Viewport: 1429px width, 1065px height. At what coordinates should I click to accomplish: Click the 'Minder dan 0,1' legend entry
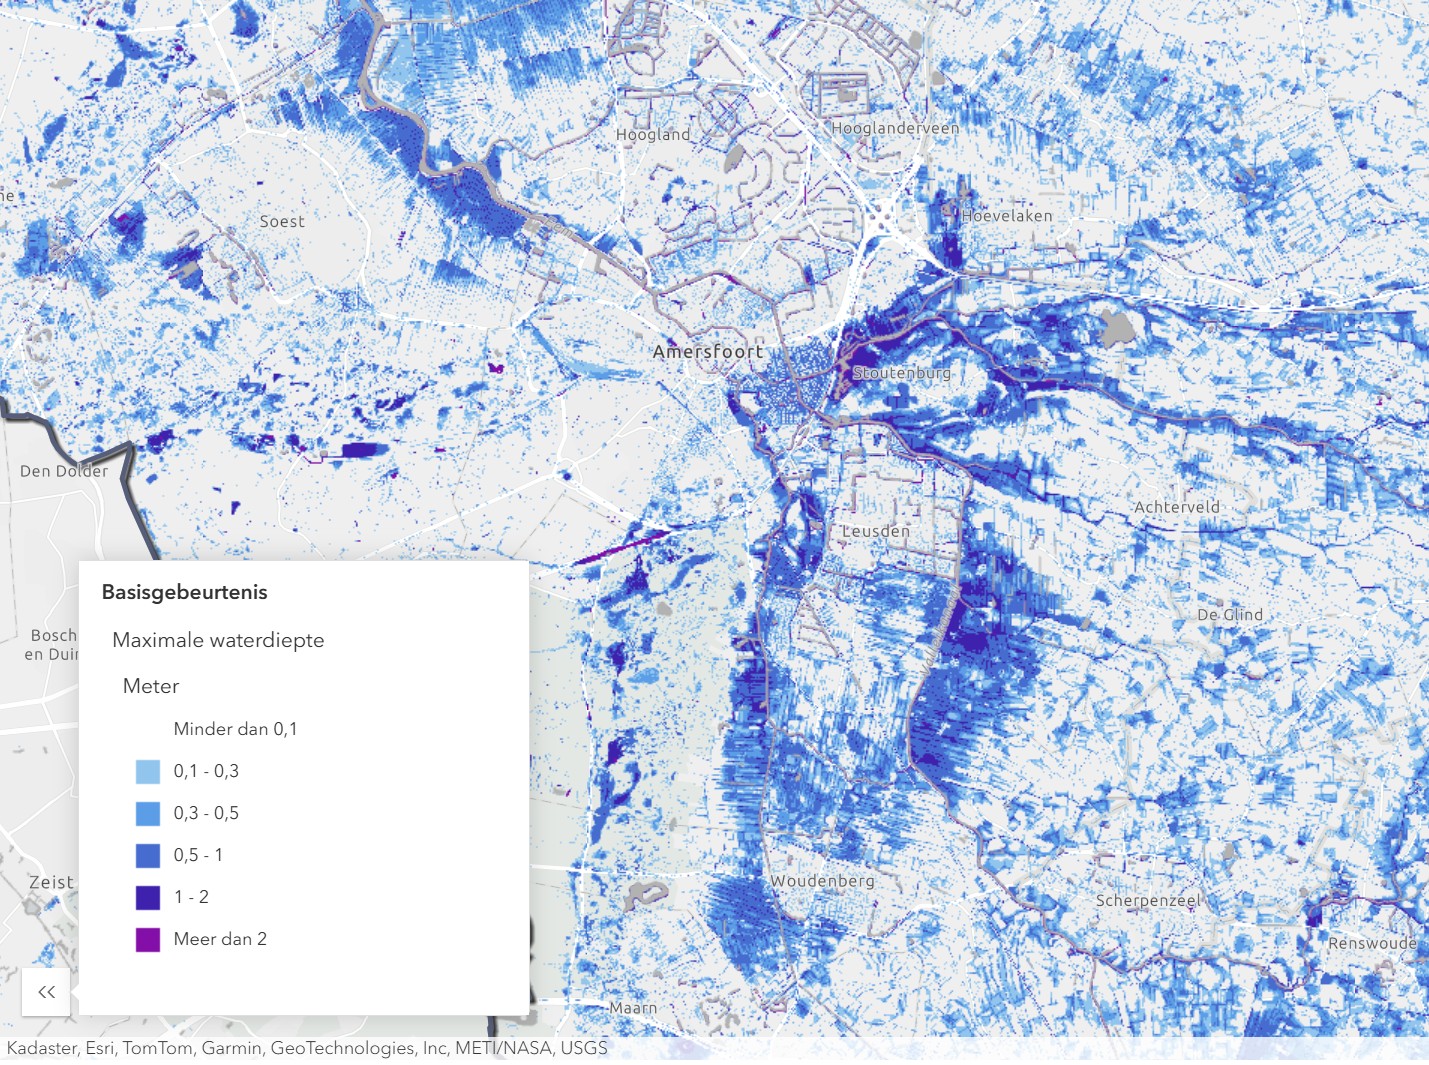pyautogui.click(x=235, y=729)
